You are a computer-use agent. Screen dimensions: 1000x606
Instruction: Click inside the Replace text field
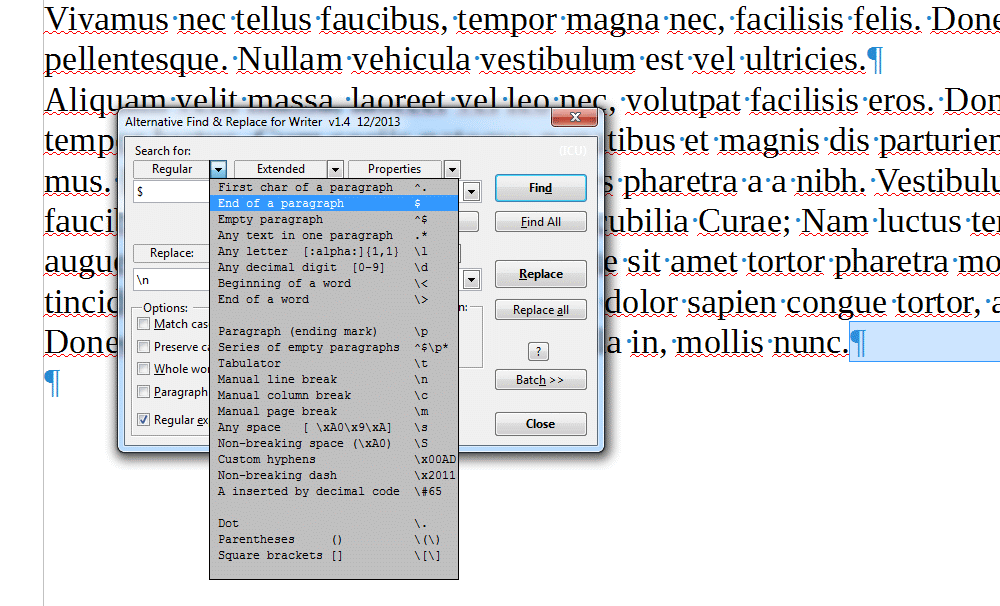(x=170, y=280)
